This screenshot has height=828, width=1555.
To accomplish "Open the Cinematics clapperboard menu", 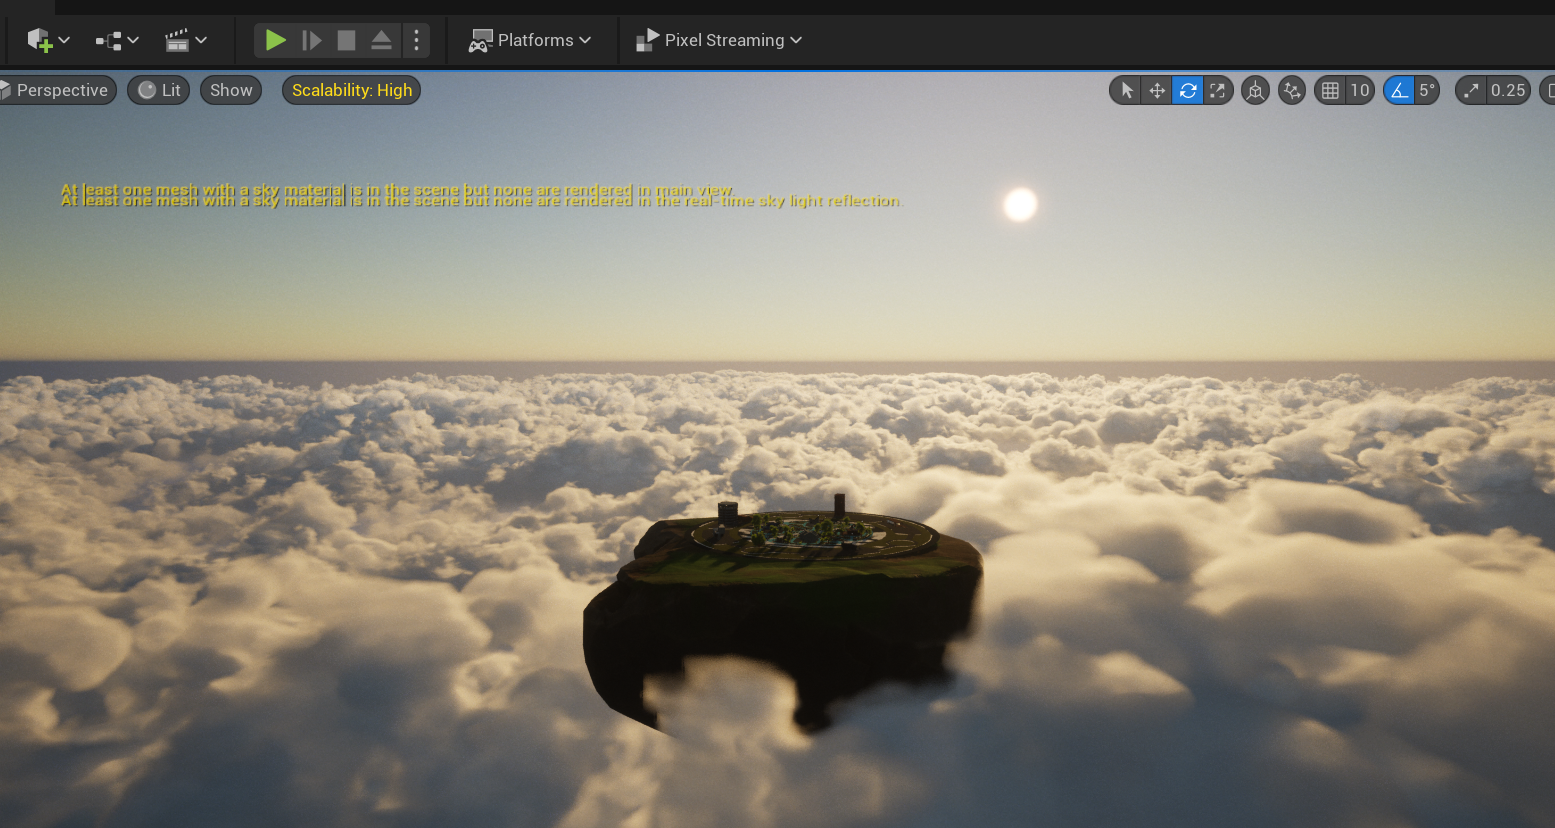I will [180, 40].
